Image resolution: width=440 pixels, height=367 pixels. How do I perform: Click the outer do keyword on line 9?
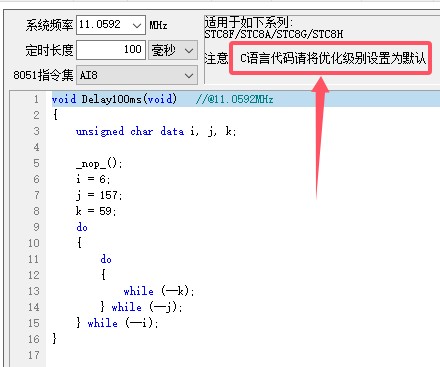pos(82,227)
